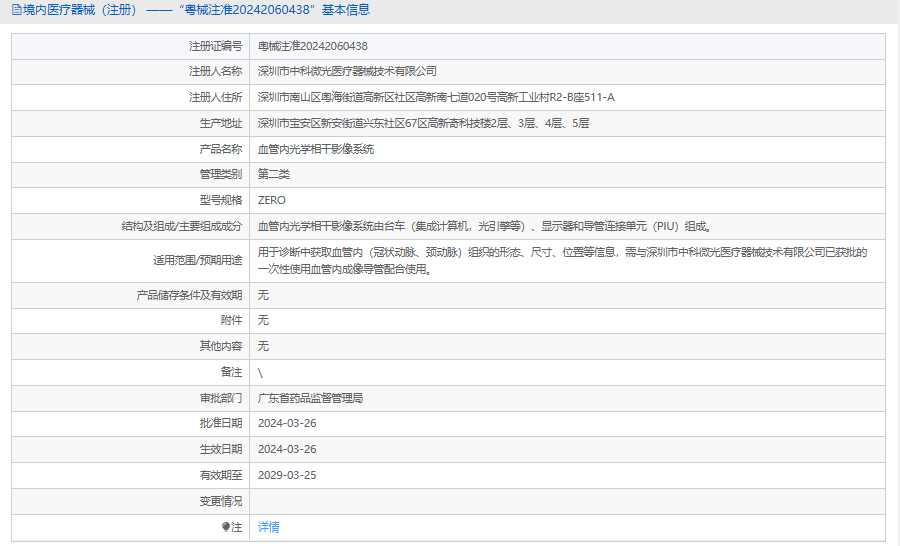Select production address 深圳市宝安区新安街道兴东社区
This screenshot has width=900, height=546.
(x=424, y=123)
